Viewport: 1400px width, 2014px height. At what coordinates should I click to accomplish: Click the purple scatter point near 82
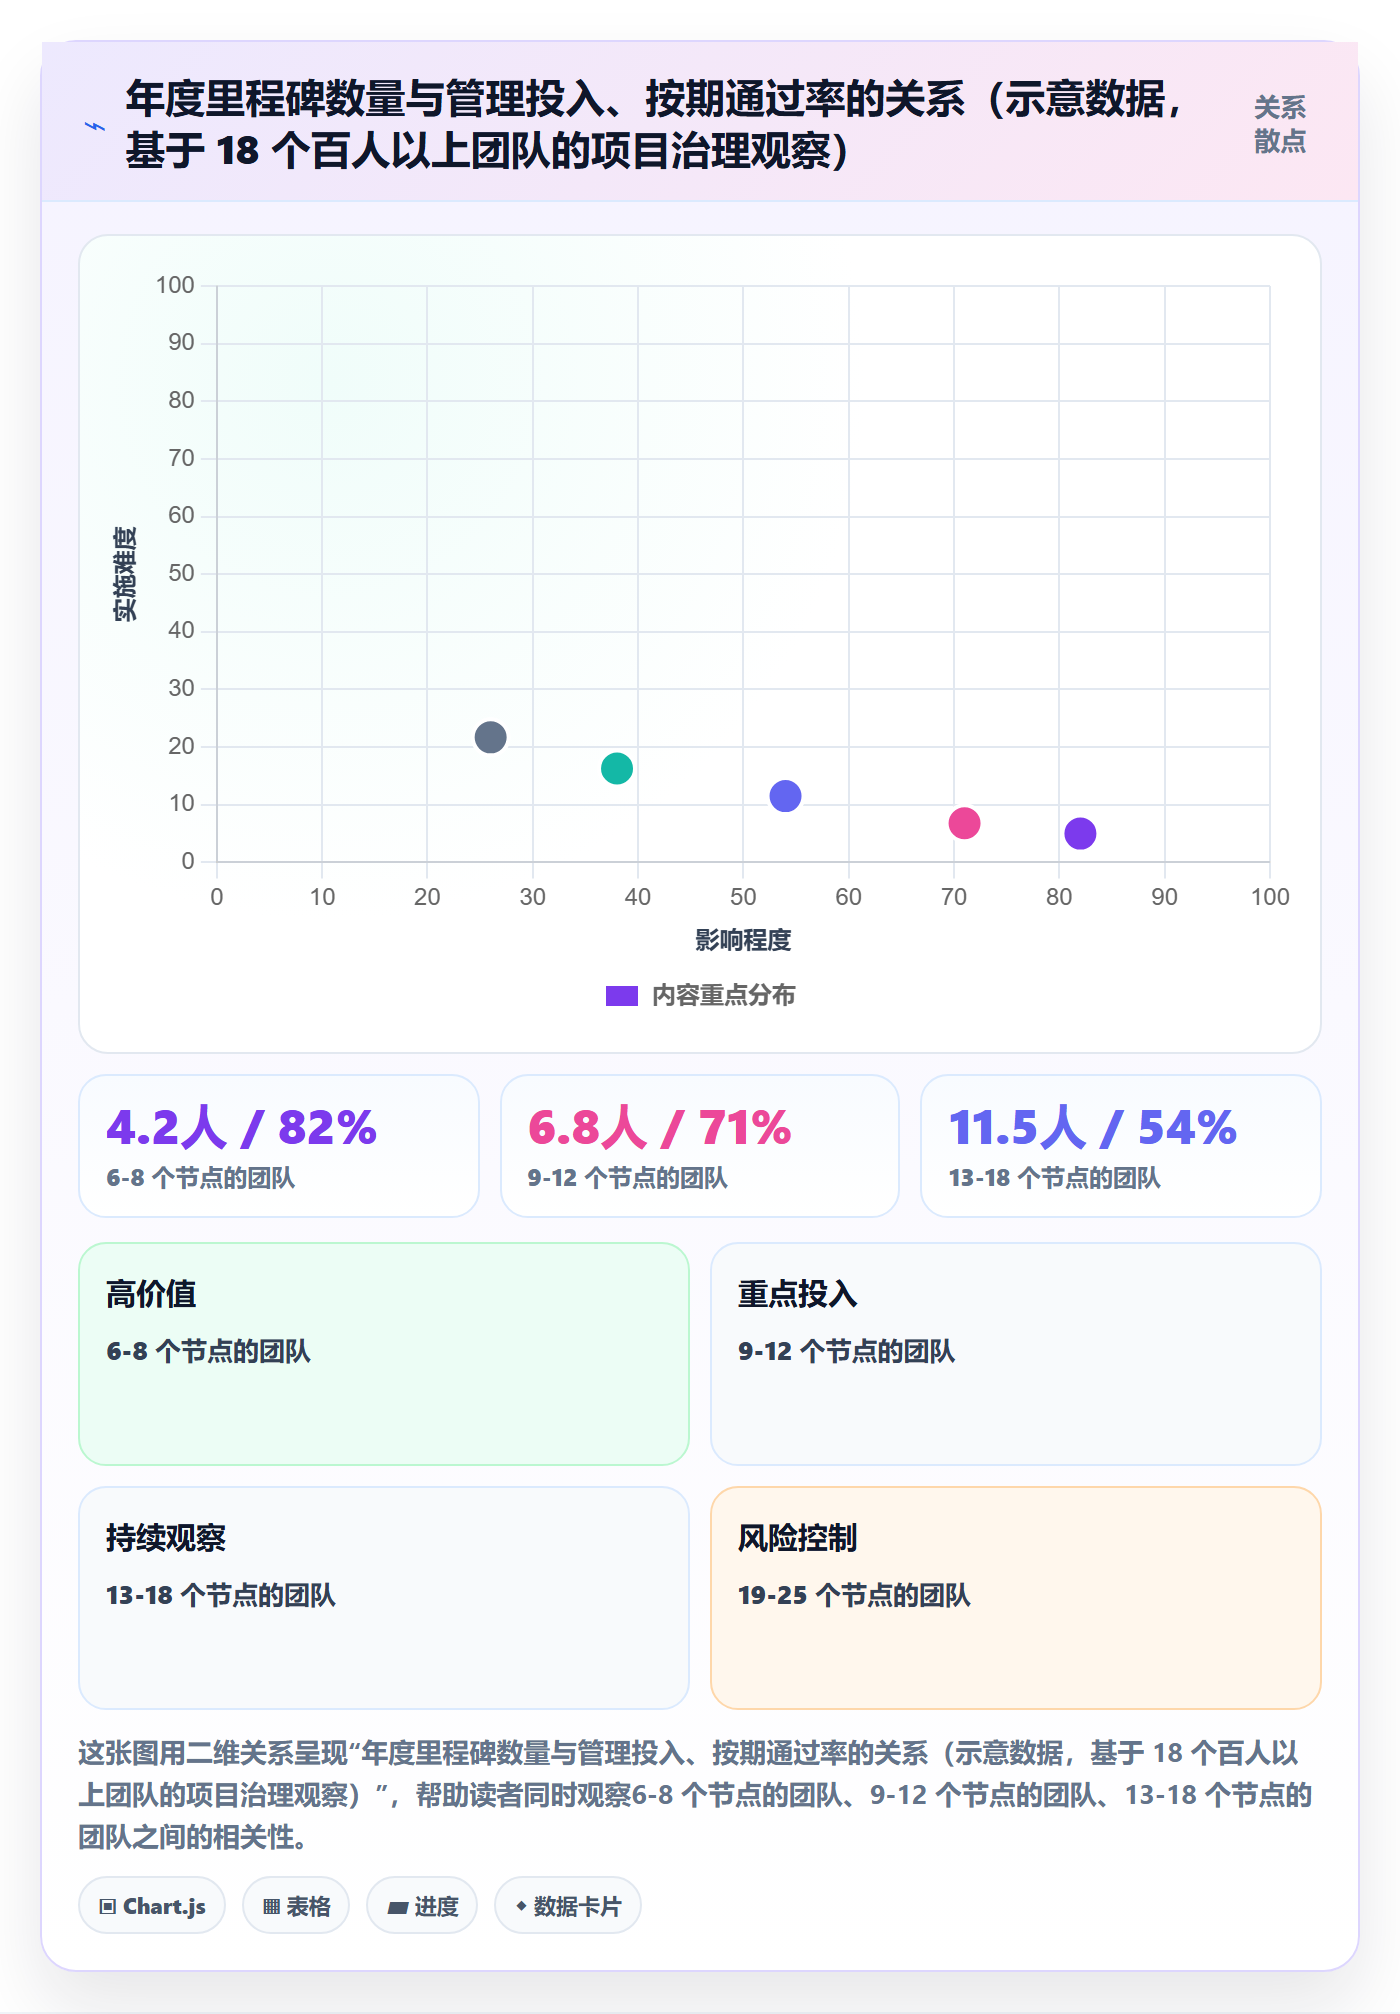1080,833
